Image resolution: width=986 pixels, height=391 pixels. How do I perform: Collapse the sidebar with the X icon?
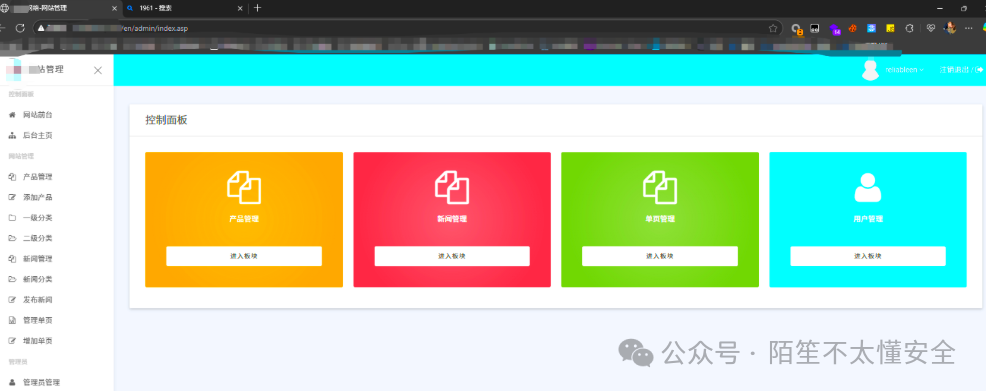(x=98, y=70)
